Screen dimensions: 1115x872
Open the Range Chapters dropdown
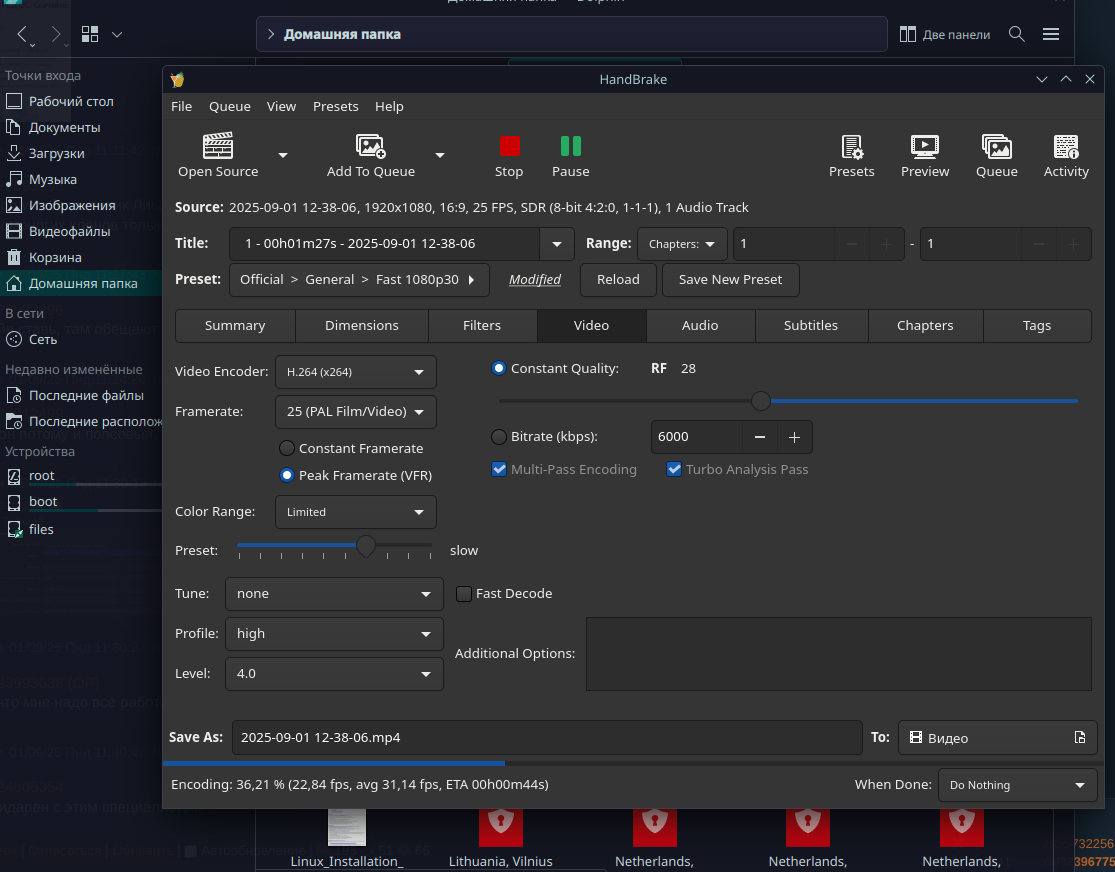682,244
